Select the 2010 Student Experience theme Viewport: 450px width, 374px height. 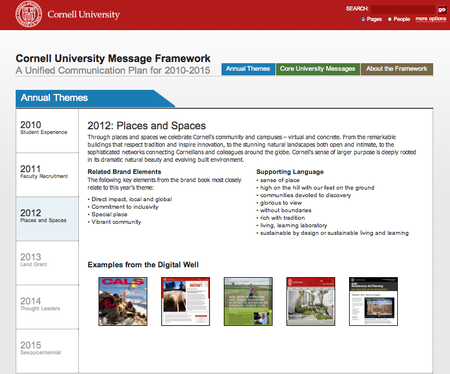point(47,131)
